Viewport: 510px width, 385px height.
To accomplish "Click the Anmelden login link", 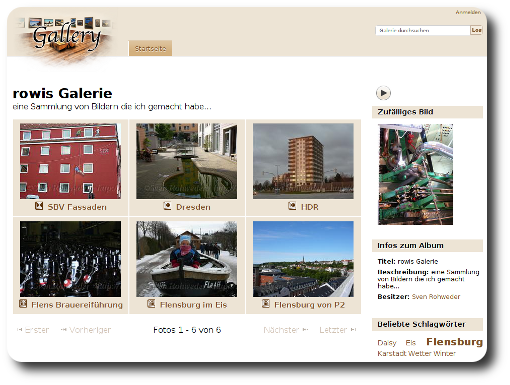I will (x=468, y=12).
